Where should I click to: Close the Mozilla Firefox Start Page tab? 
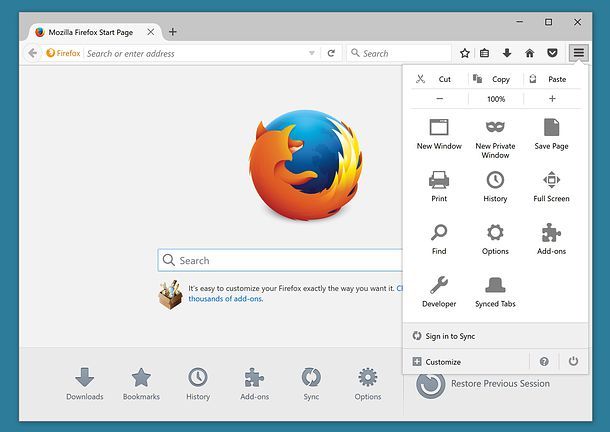(x=151, y=32)
